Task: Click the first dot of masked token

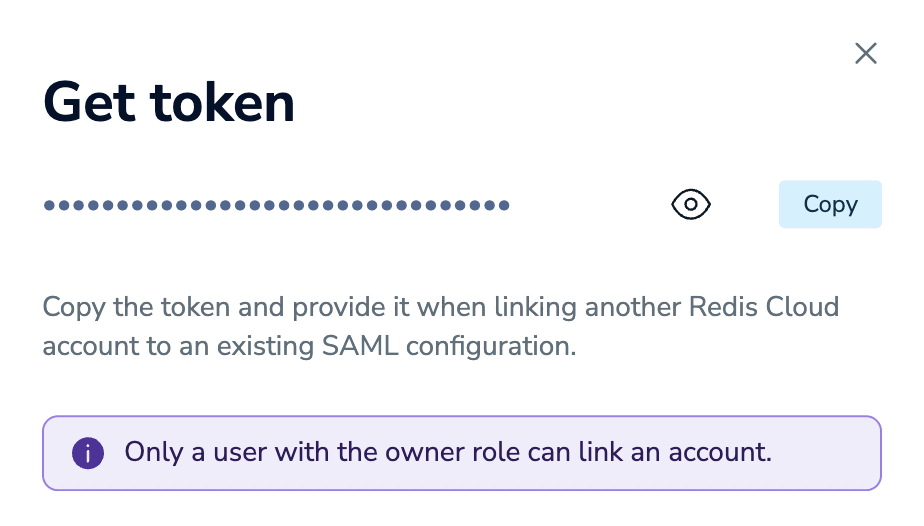Action: [x=48, y=206]
